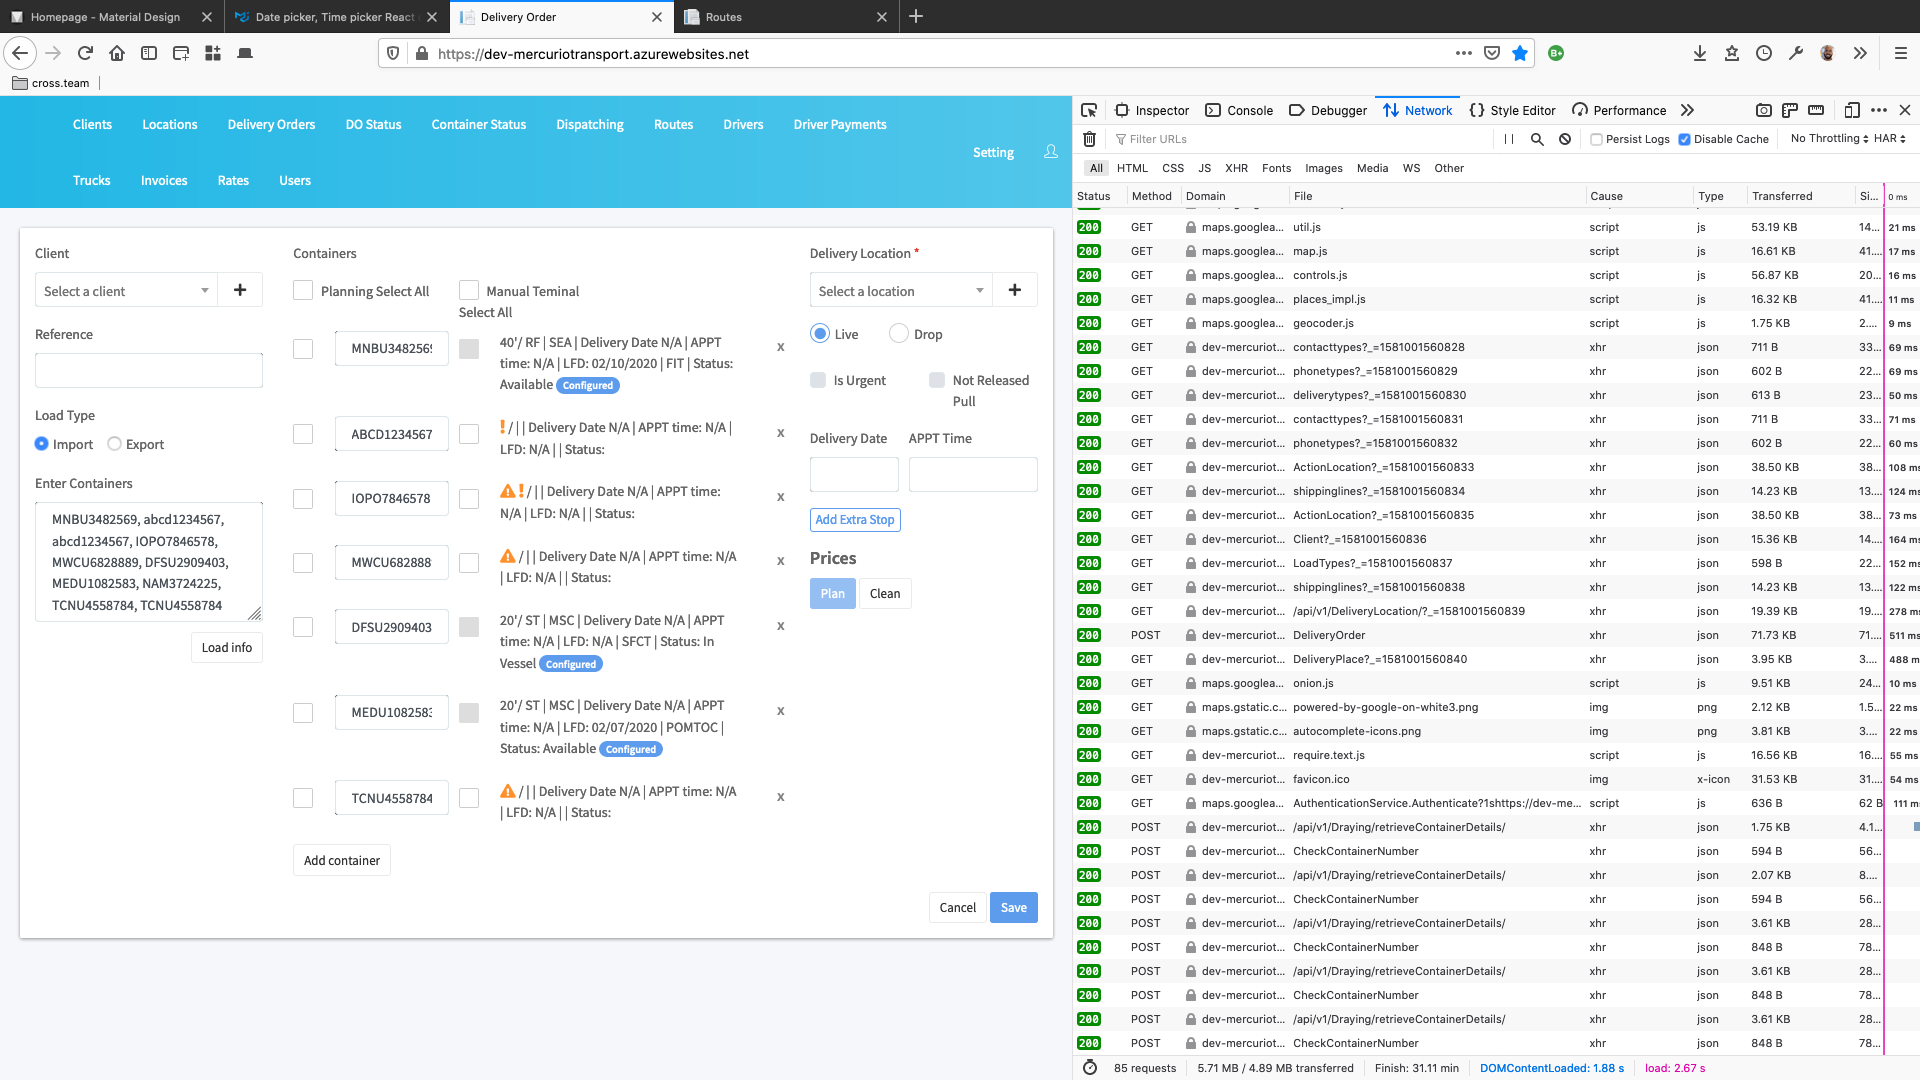This screenshot has height=1080, width=1920.
Task: Remove container MNBU348256 with the x
Action: point(781,347)
